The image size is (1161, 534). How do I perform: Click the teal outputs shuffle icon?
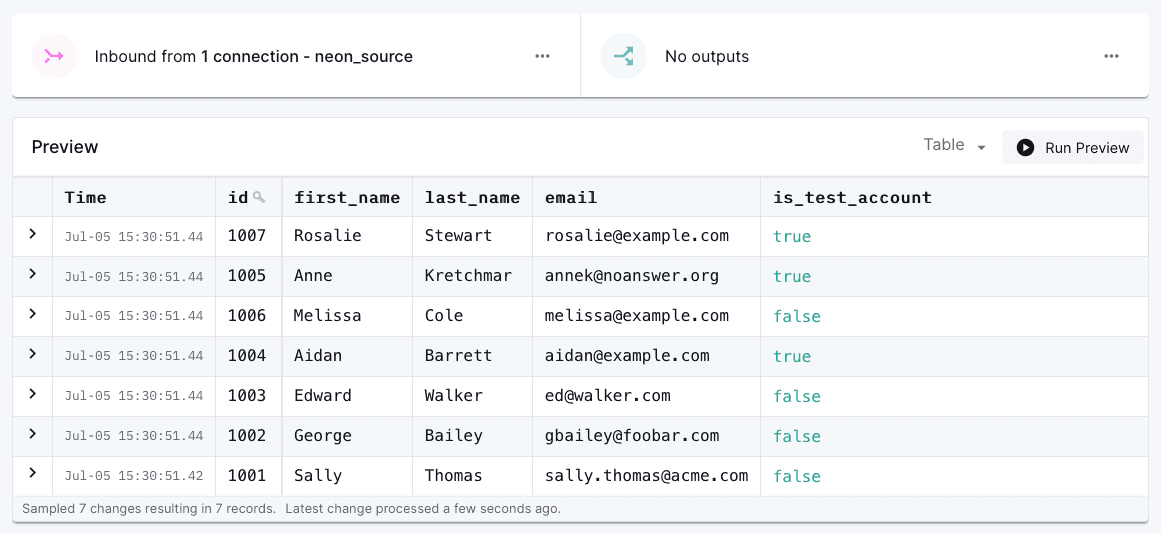pos(623,56)
